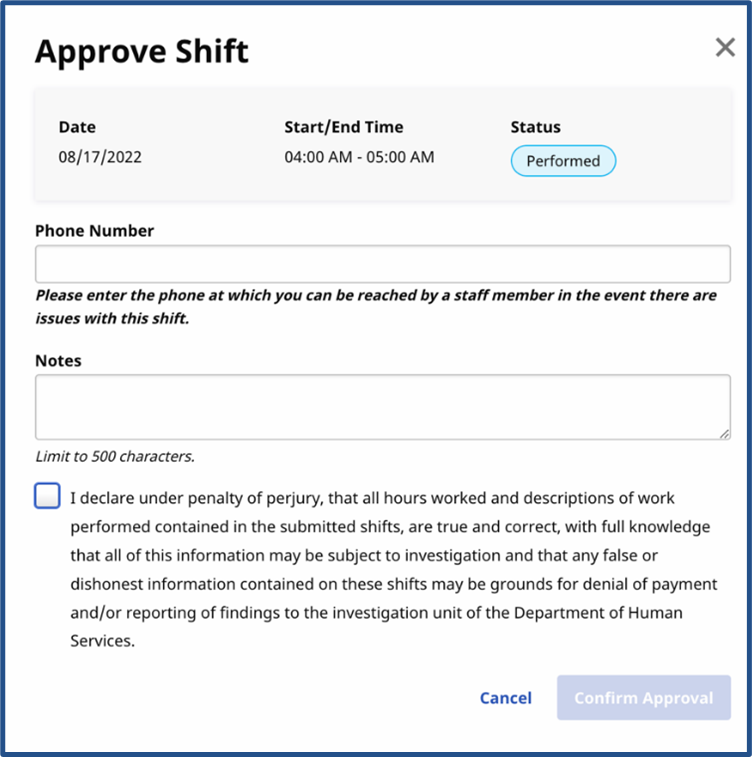The width and height of the screenshot is (752, 757).
Task: Click the "Limit to 500 characters" hint
Action: point(114,457)
